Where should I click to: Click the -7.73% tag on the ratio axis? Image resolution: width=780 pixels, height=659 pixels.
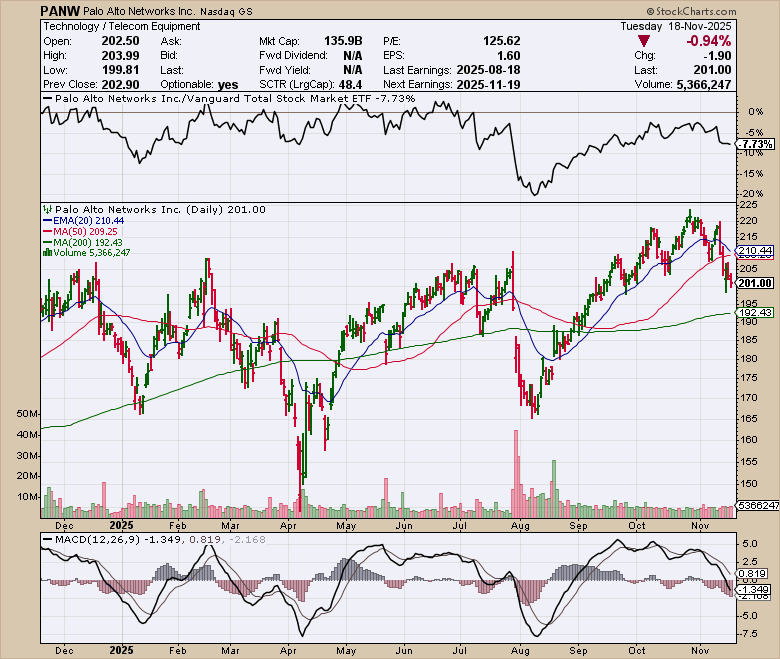pos(756,144)
